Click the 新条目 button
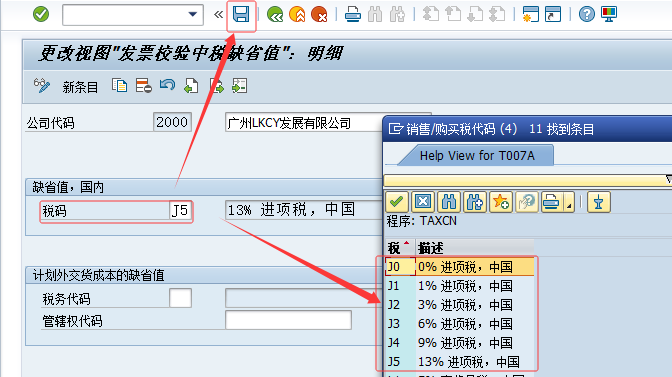 80,87
